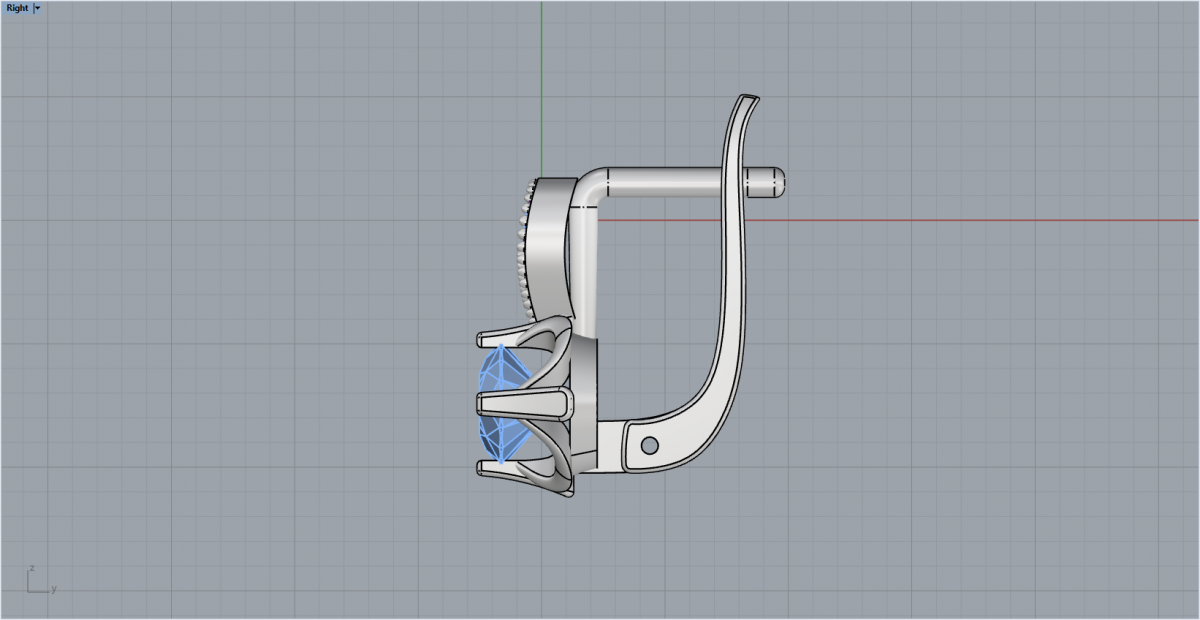The image size is (1200, 620).
Task: Click the middle prong of the stone setting
Action: (520, 404)
